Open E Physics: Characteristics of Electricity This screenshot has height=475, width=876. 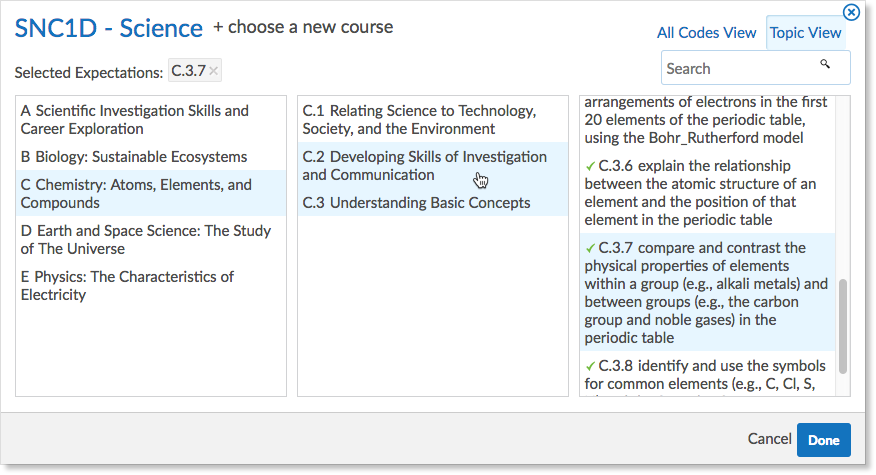151,286
